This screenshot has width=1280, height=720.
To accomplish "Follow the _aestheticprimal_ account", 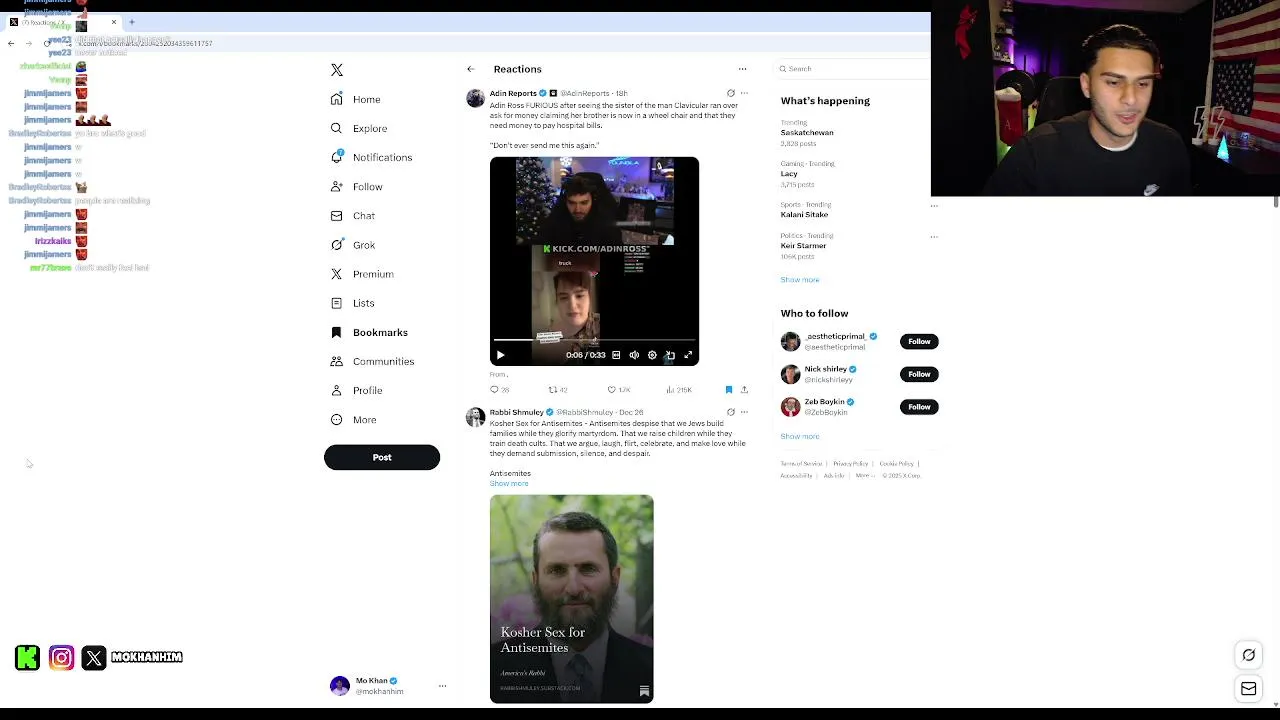I will (x=919, y=342).
